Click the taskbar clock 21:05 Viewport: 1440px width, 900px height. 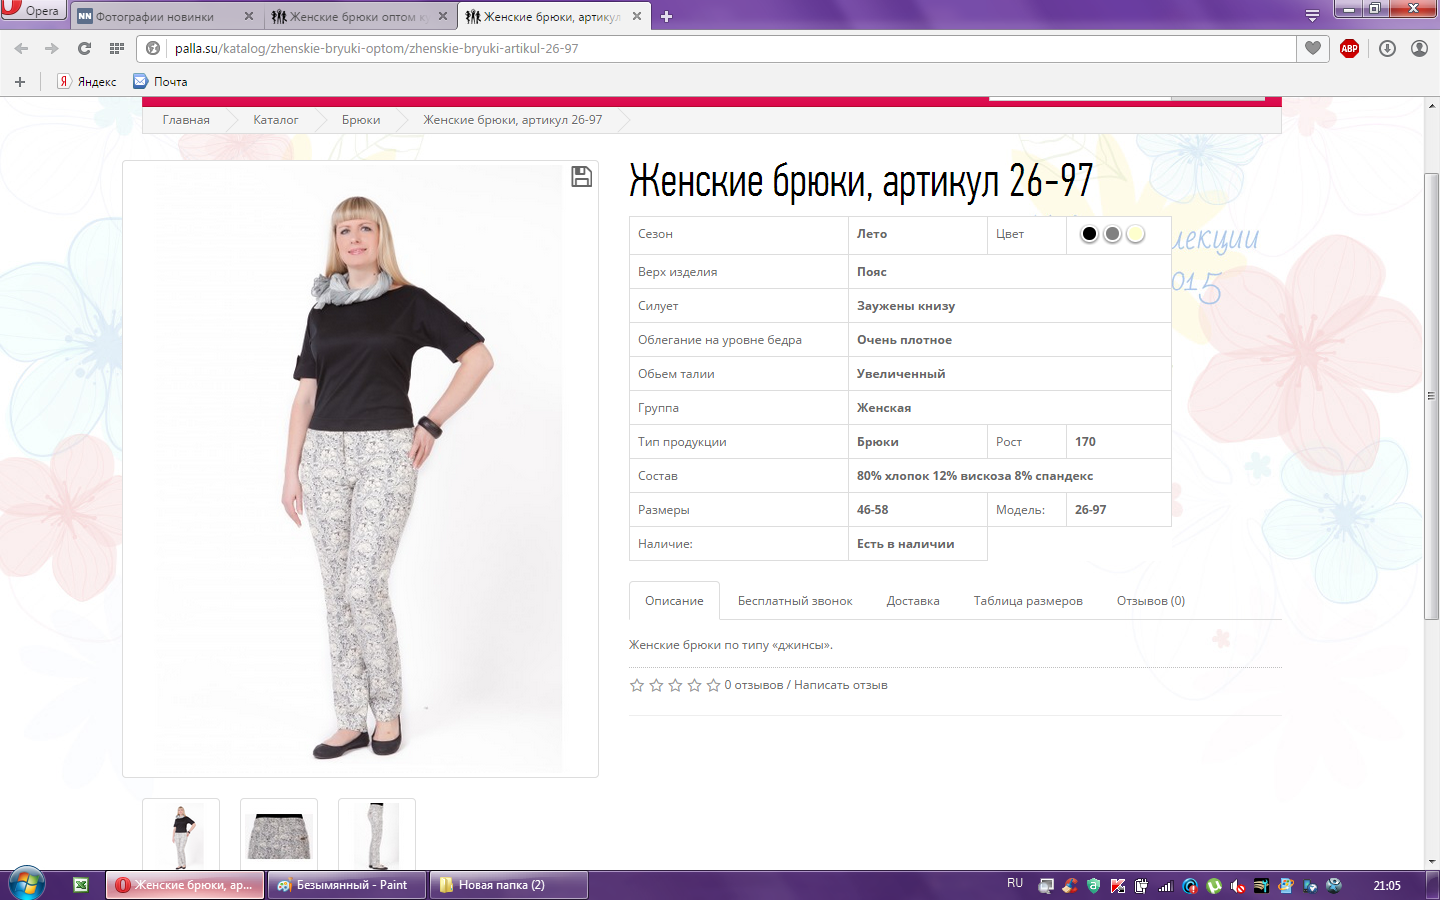click(x=1387, y=885)
